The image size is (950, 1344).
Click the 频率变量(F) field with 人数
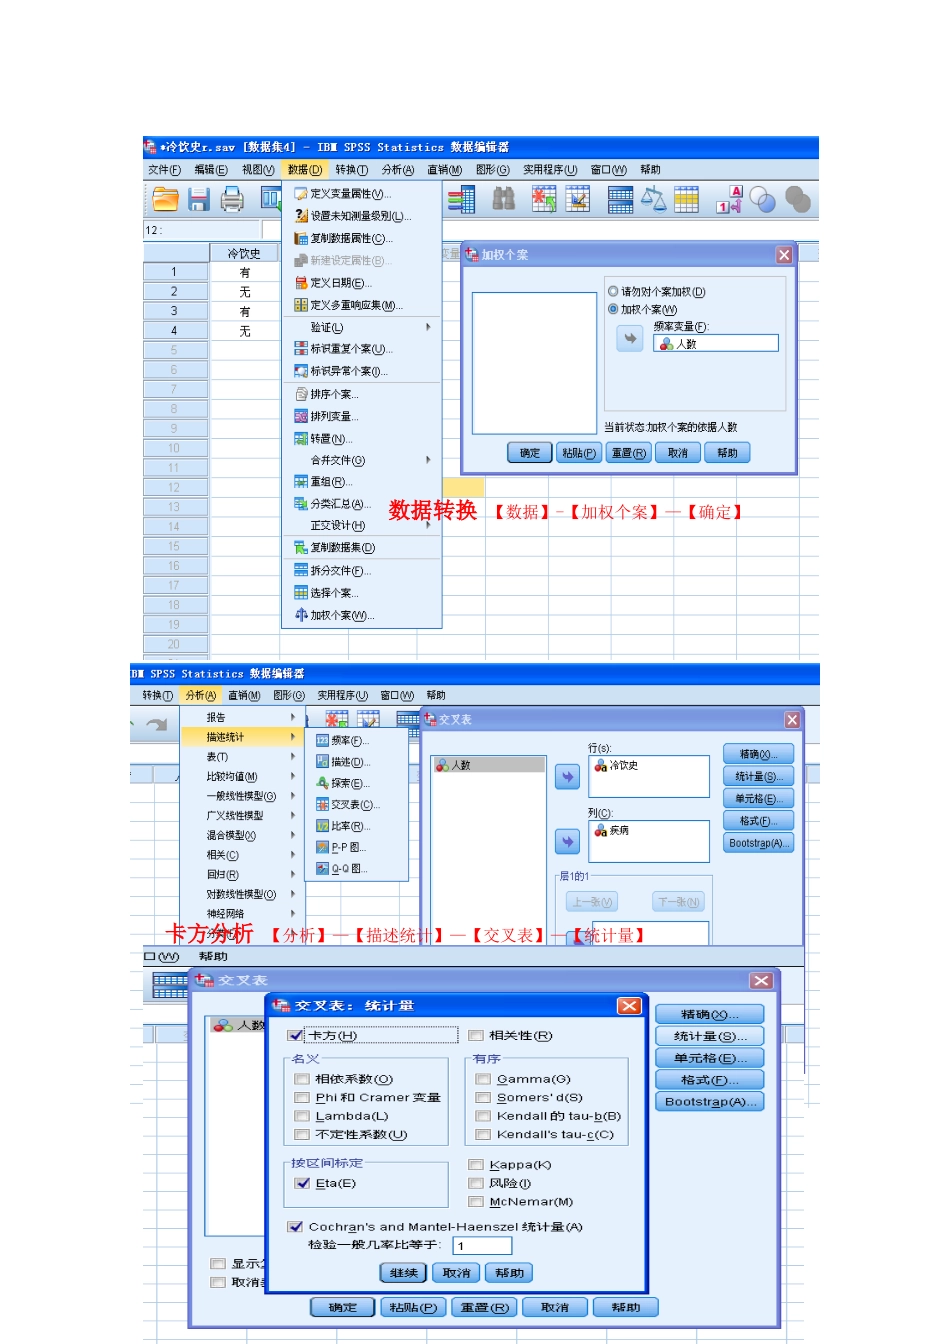click(x=716, y=343)
